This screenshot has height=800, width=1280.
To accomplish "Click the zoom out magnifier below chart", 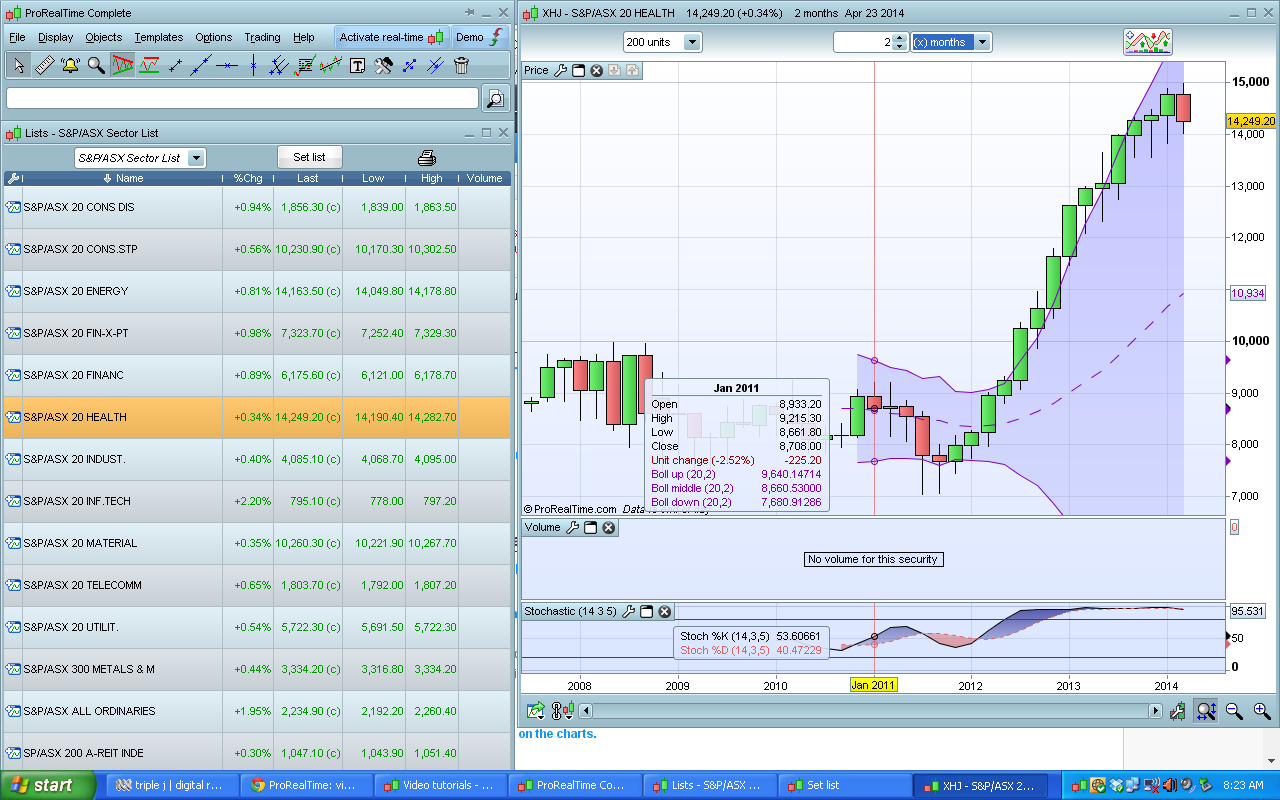I will point(1234,711).
